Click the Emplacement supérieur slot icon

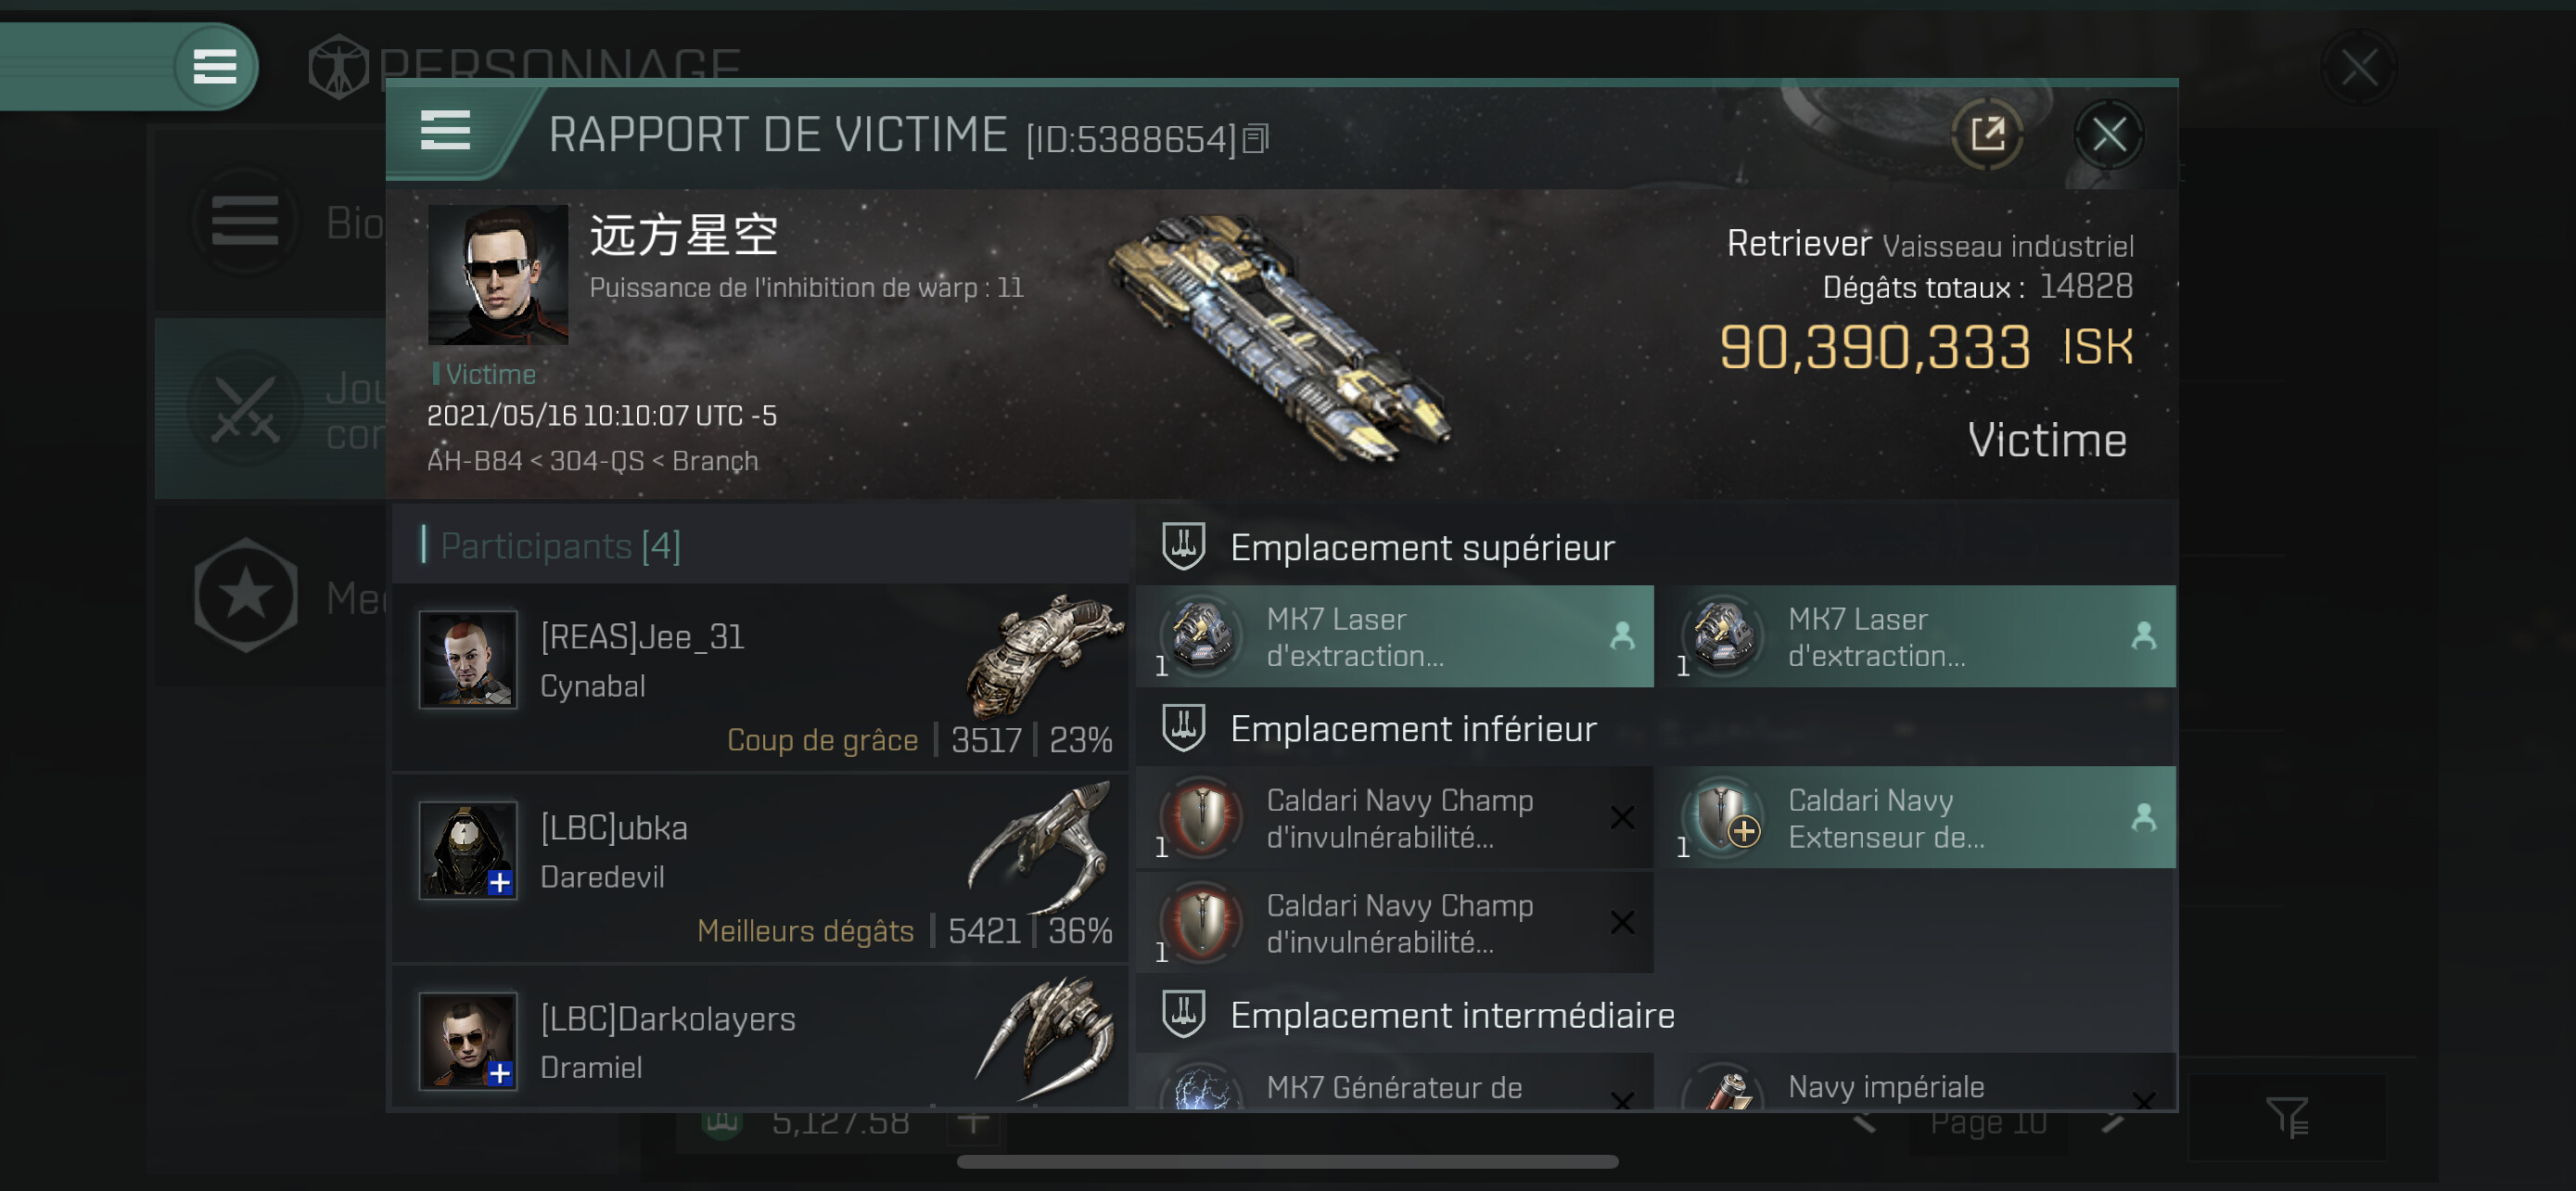pos(1183,547)
